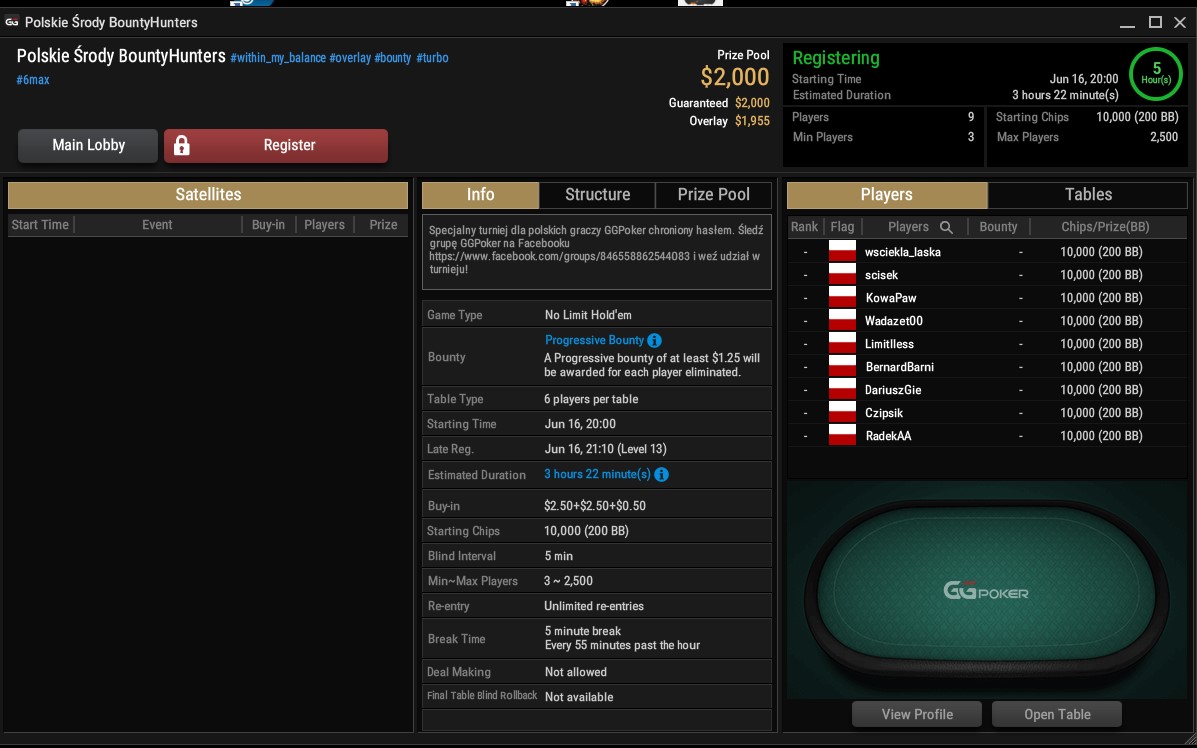
Task: Switch to the Tables tab
Action: tap(1088, 195)
